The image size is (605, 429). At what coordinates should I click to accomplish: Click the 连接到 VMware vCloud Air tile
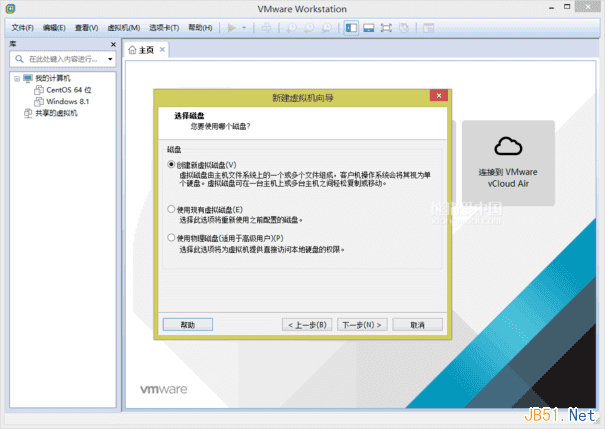[508, 163]
